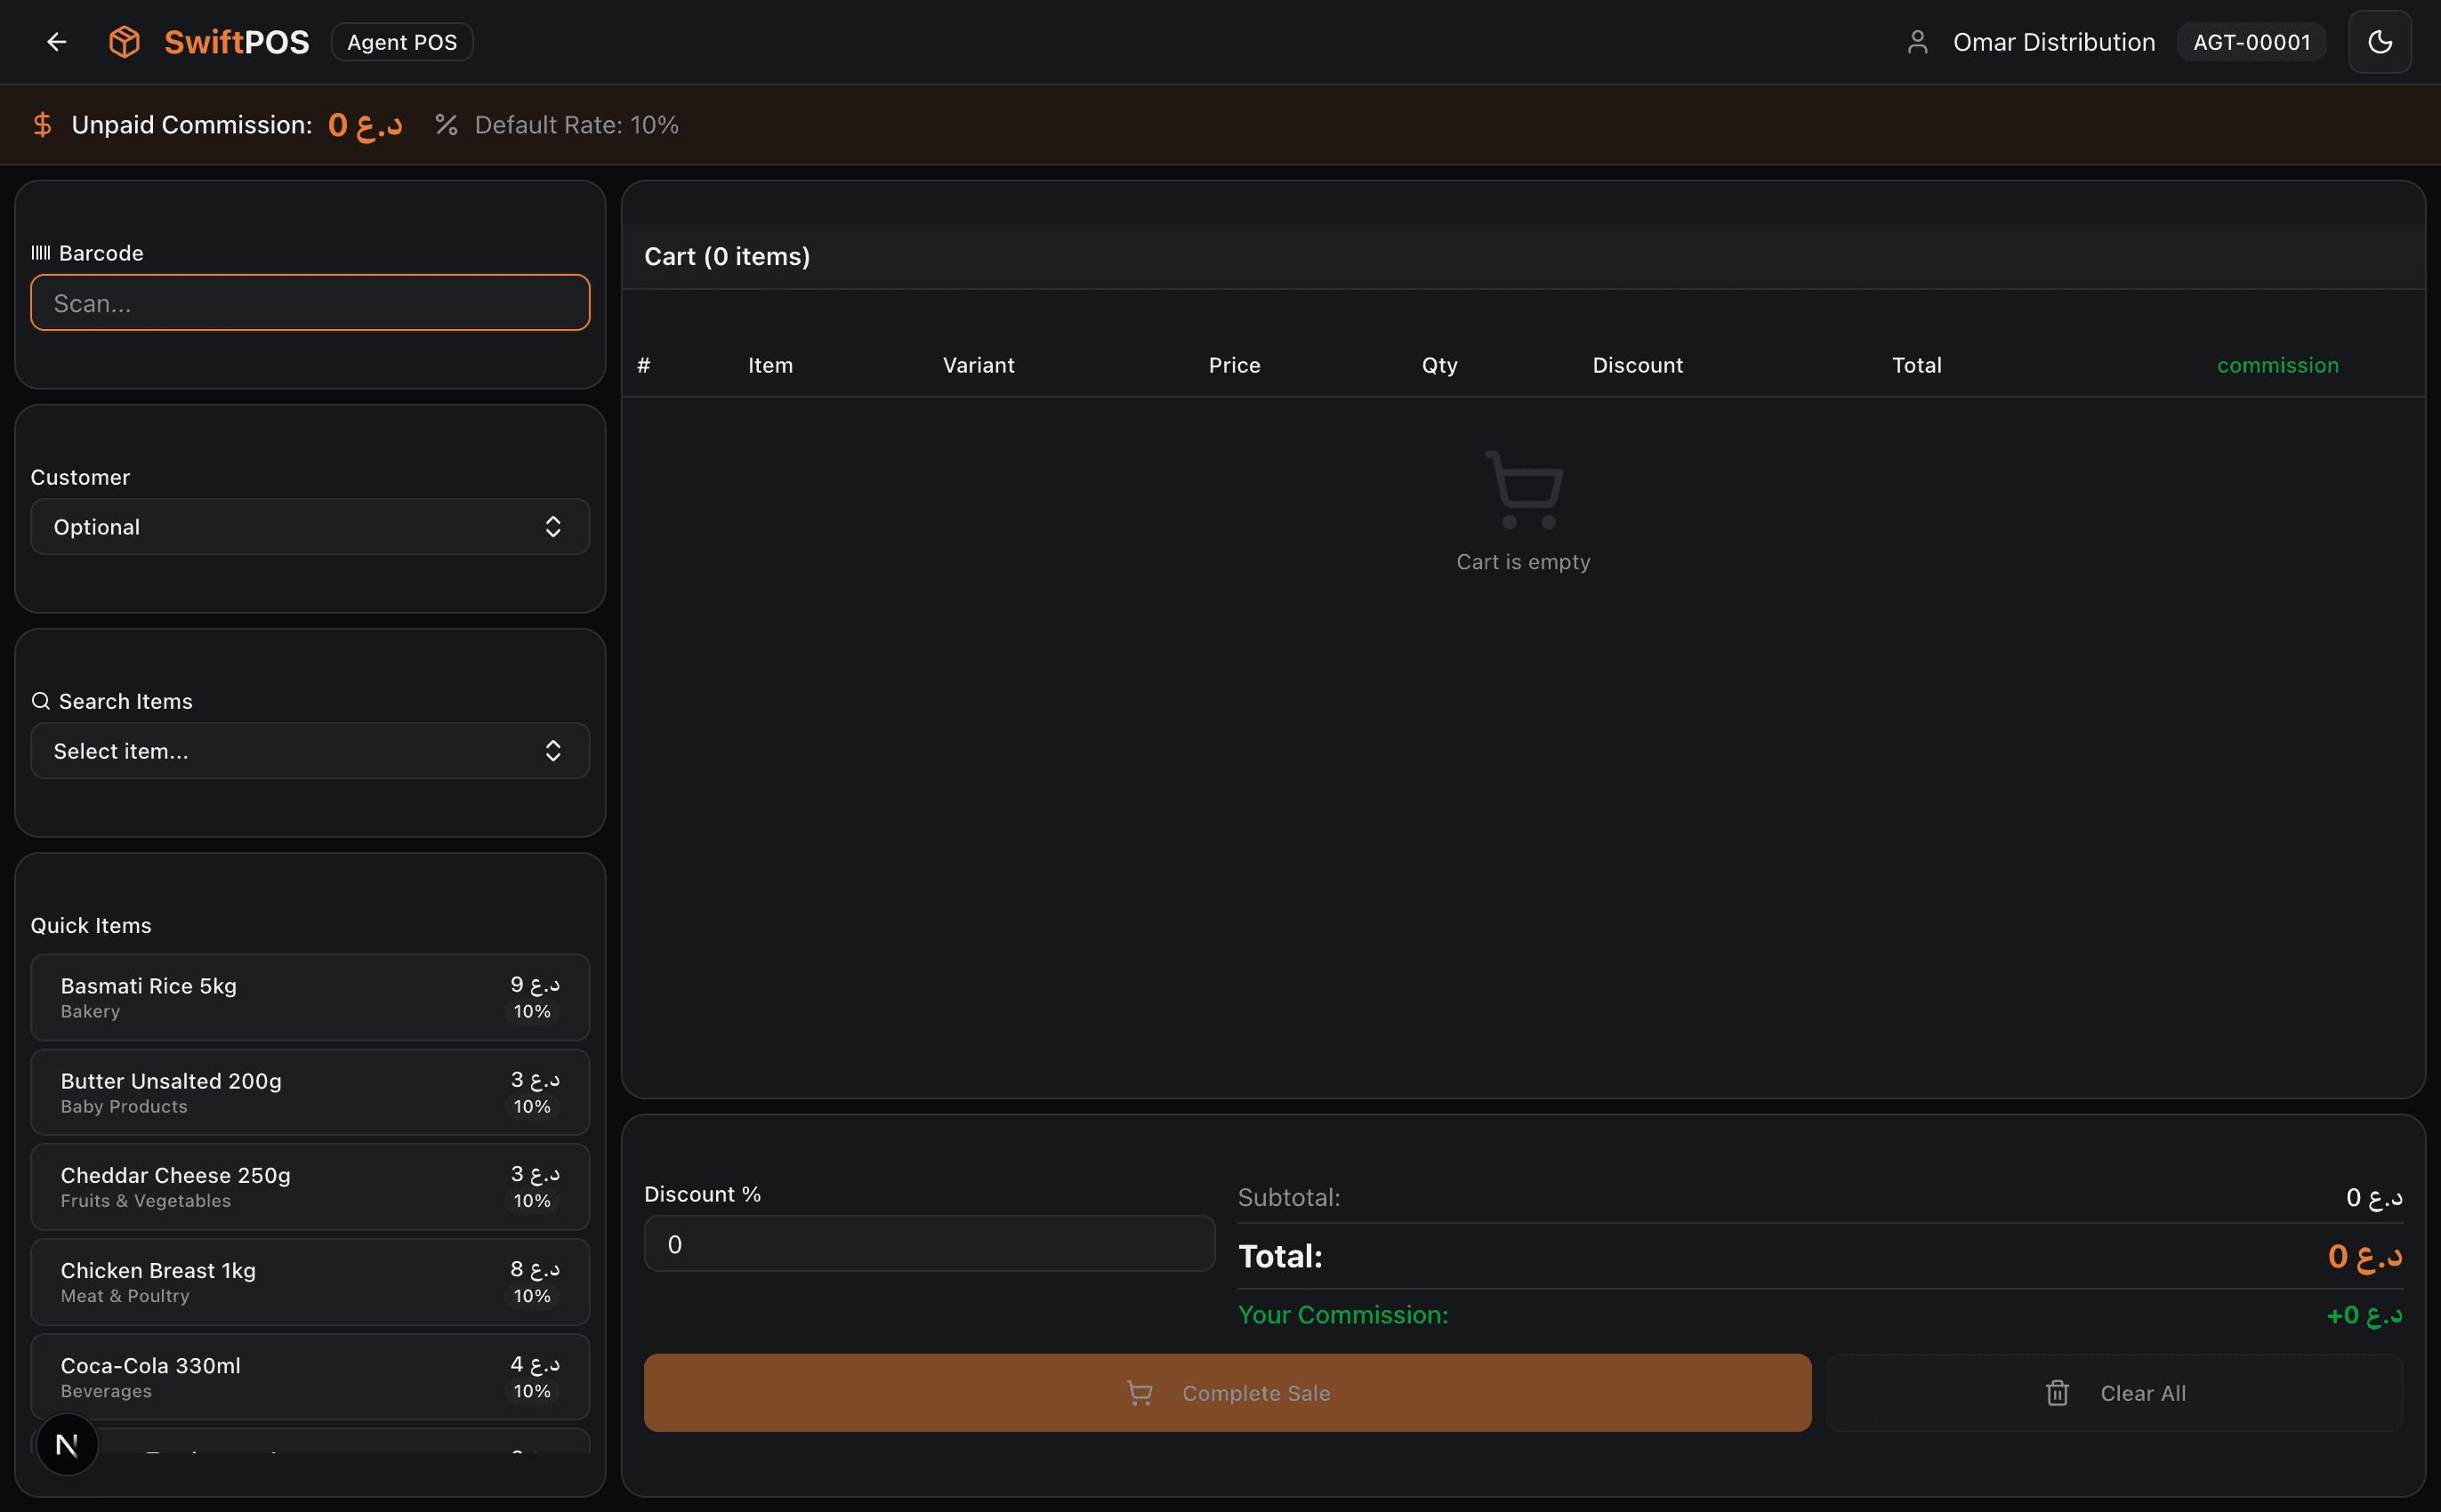
Task: Click the SwiftPOS box logo icon
Action: point(124,42)
